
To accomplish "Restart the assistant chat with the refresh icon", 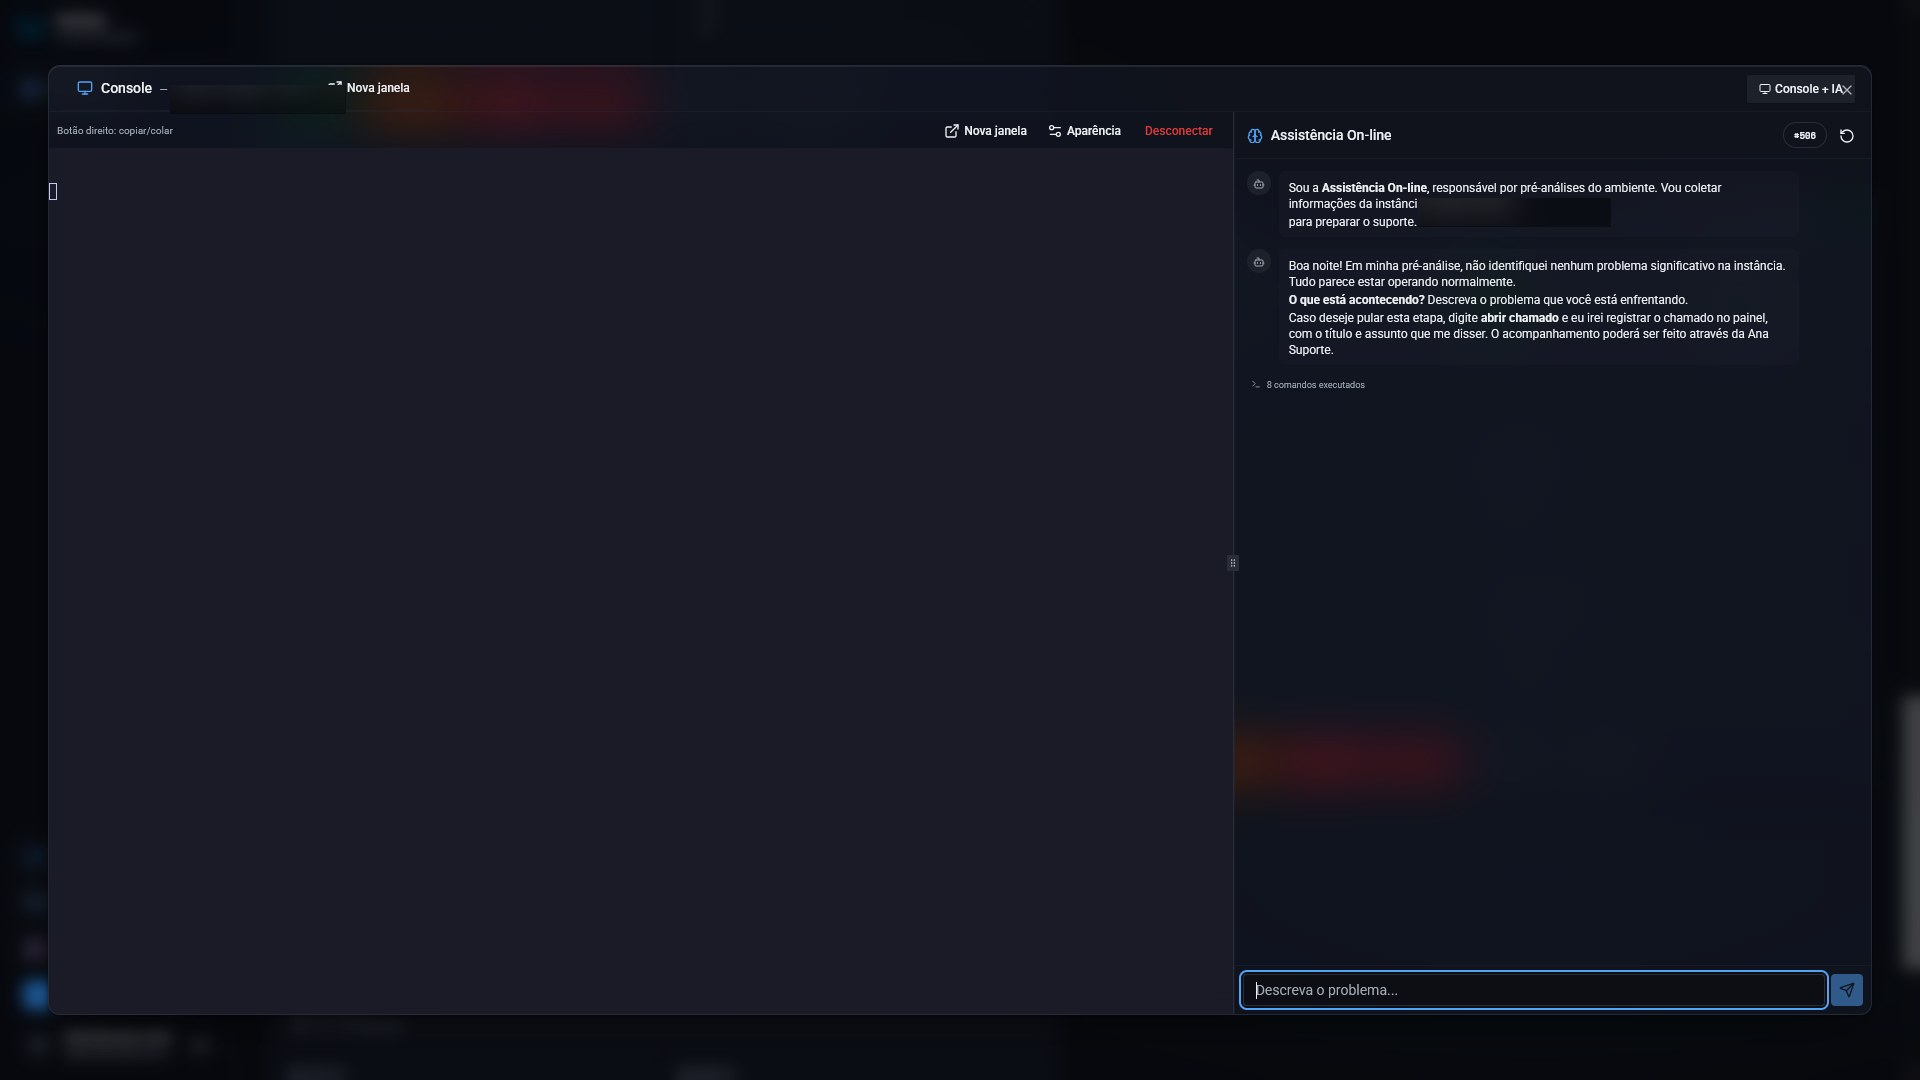I will click(x=1847, y=136).
